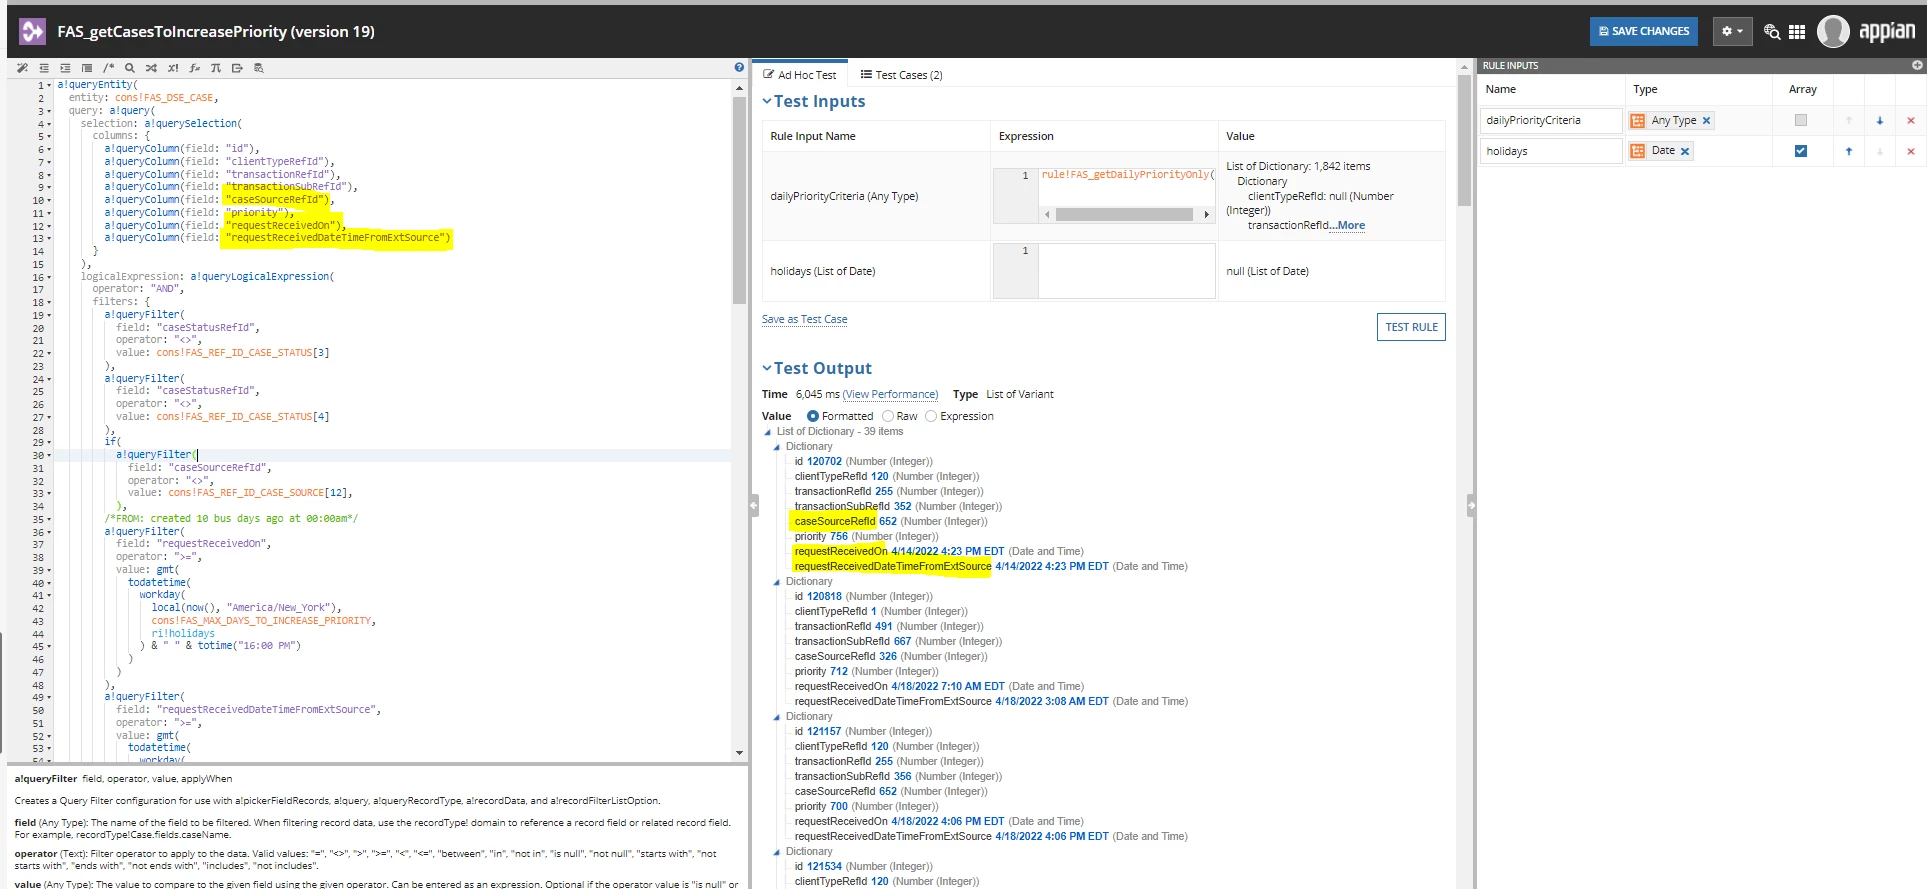
Task: Fold code at line 1 a!queryEntity
Action: [x=50, y=85]
